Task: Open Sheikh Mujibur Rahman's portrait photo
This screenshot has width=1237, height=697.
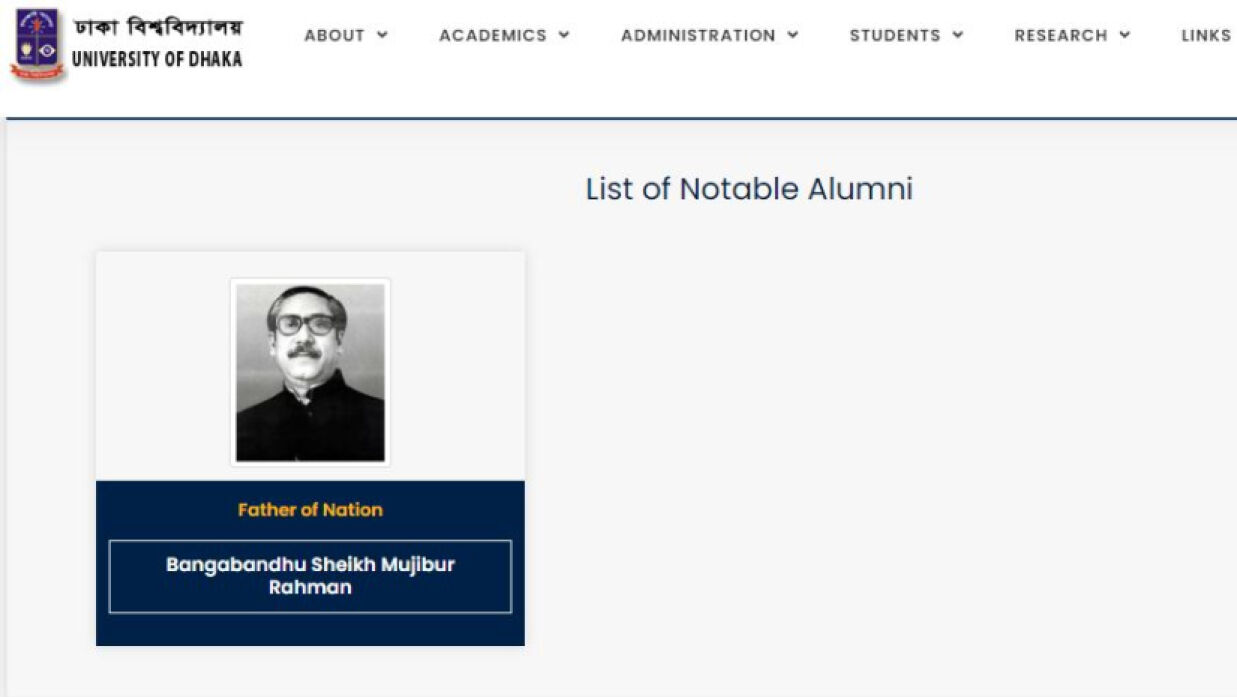Action: pyautogui.click(x=310, y=372)
